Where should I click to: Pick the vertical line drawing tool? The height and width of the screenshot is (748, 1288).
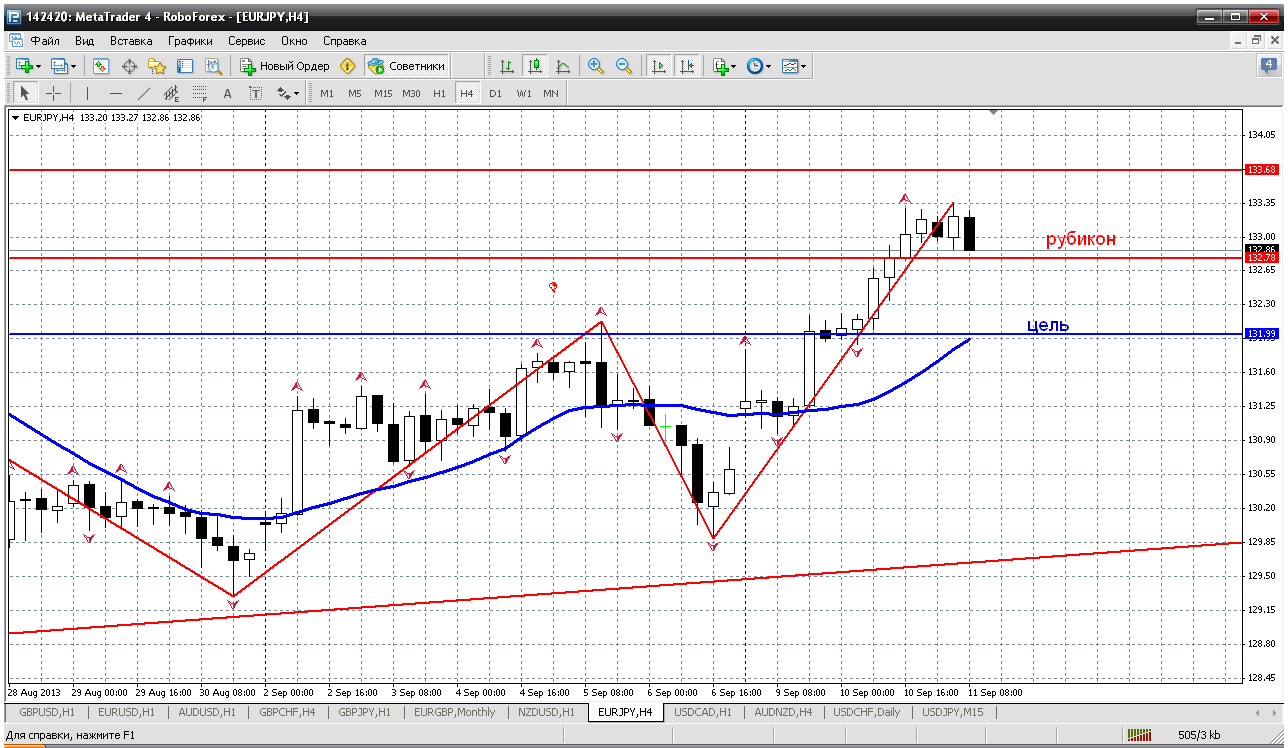[87, 93]
